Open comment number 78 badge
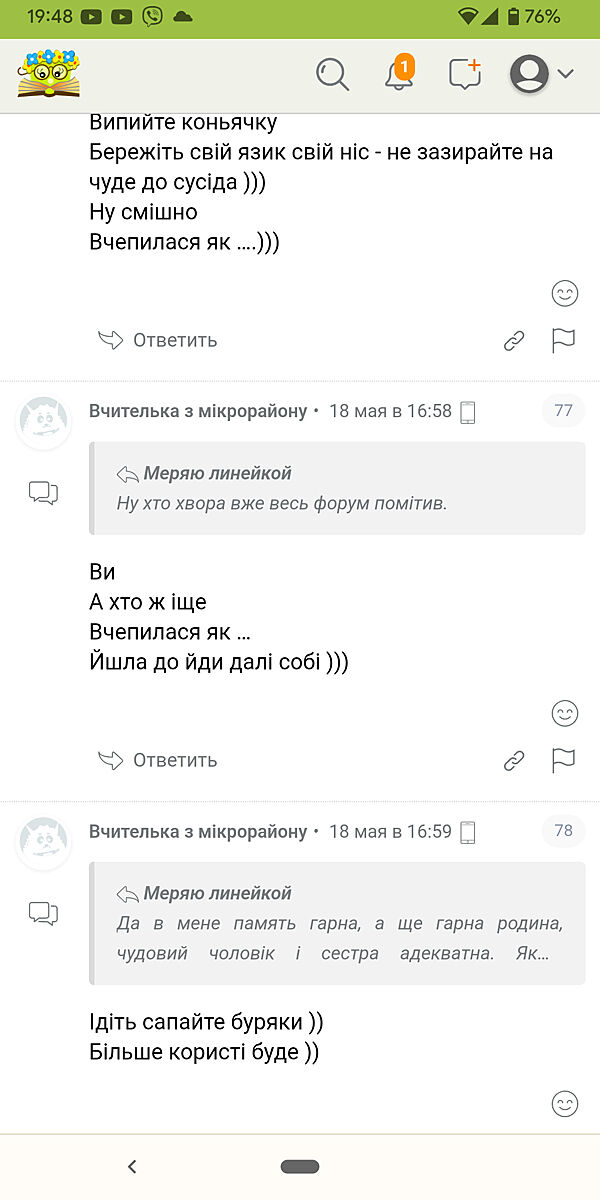The image size is (600, 1200). 563,830
